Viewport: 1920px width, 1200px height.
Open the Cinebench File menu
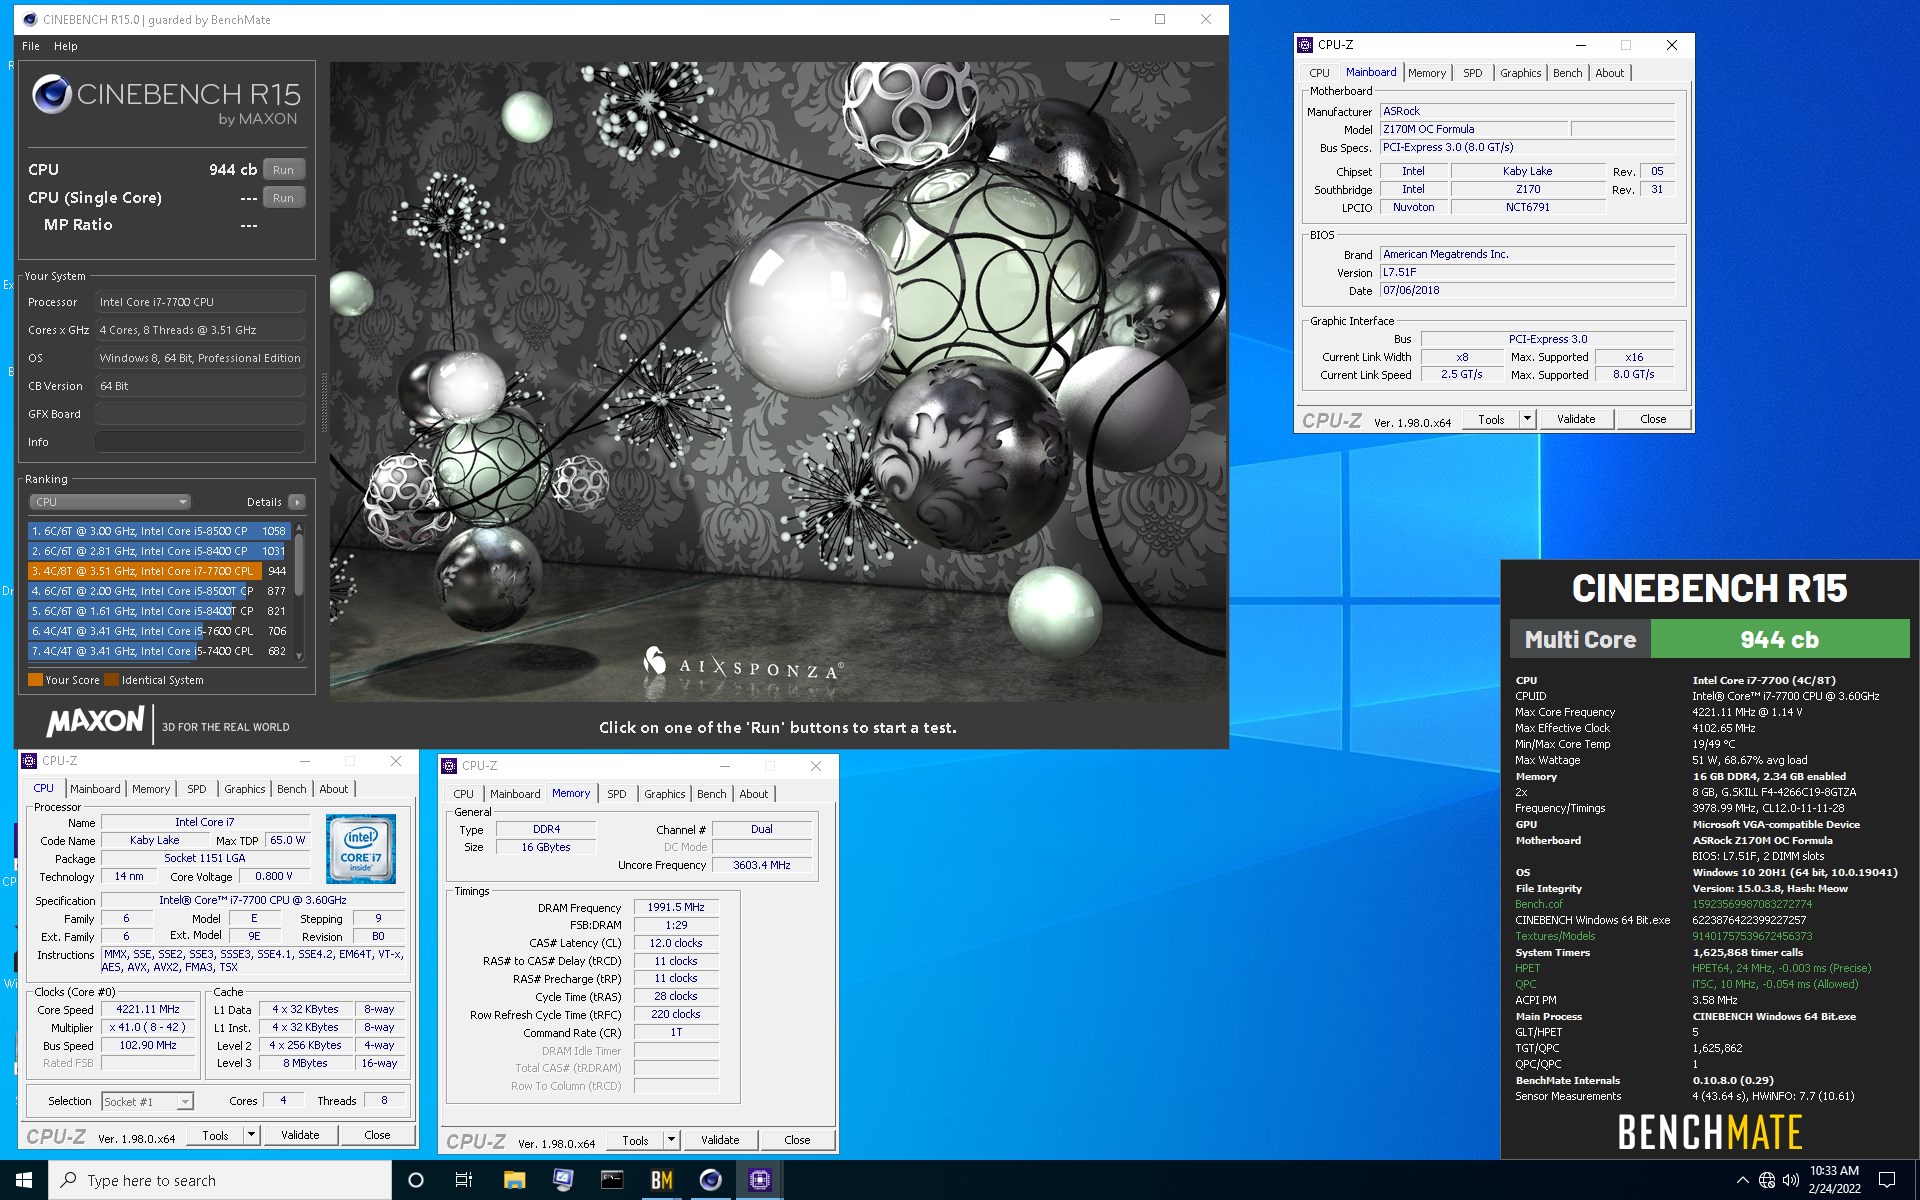(x=31, y=46)
